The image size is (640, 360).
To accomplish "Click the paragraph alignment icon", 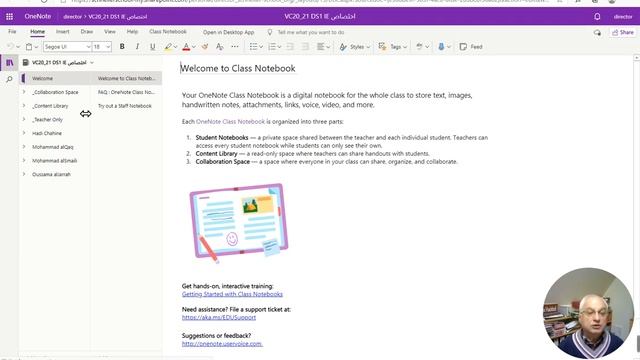I will (x=321, y=47).
